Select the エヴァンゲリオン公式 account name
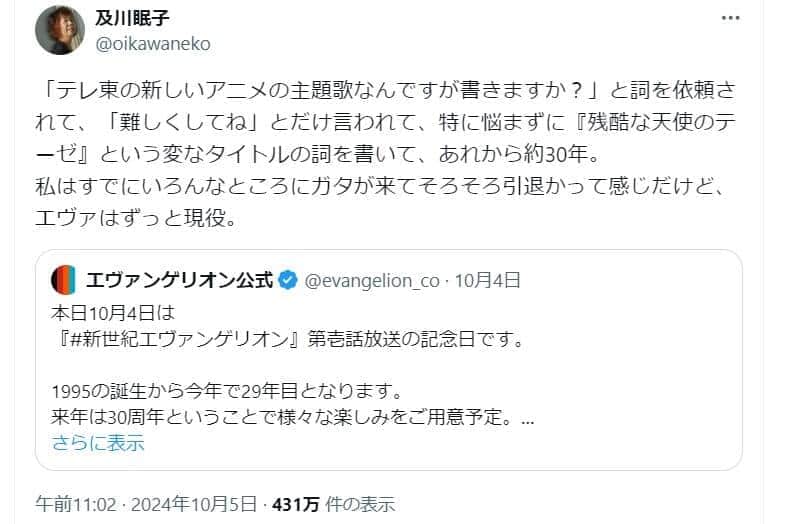The image size is (792, 524). point(178,280)
